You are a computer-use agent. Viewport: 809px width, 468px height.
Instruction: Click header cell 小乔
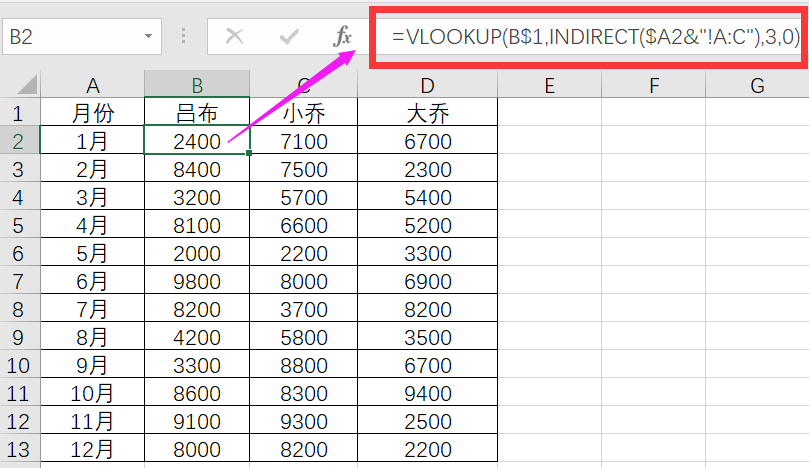click(x=303, y=114)
